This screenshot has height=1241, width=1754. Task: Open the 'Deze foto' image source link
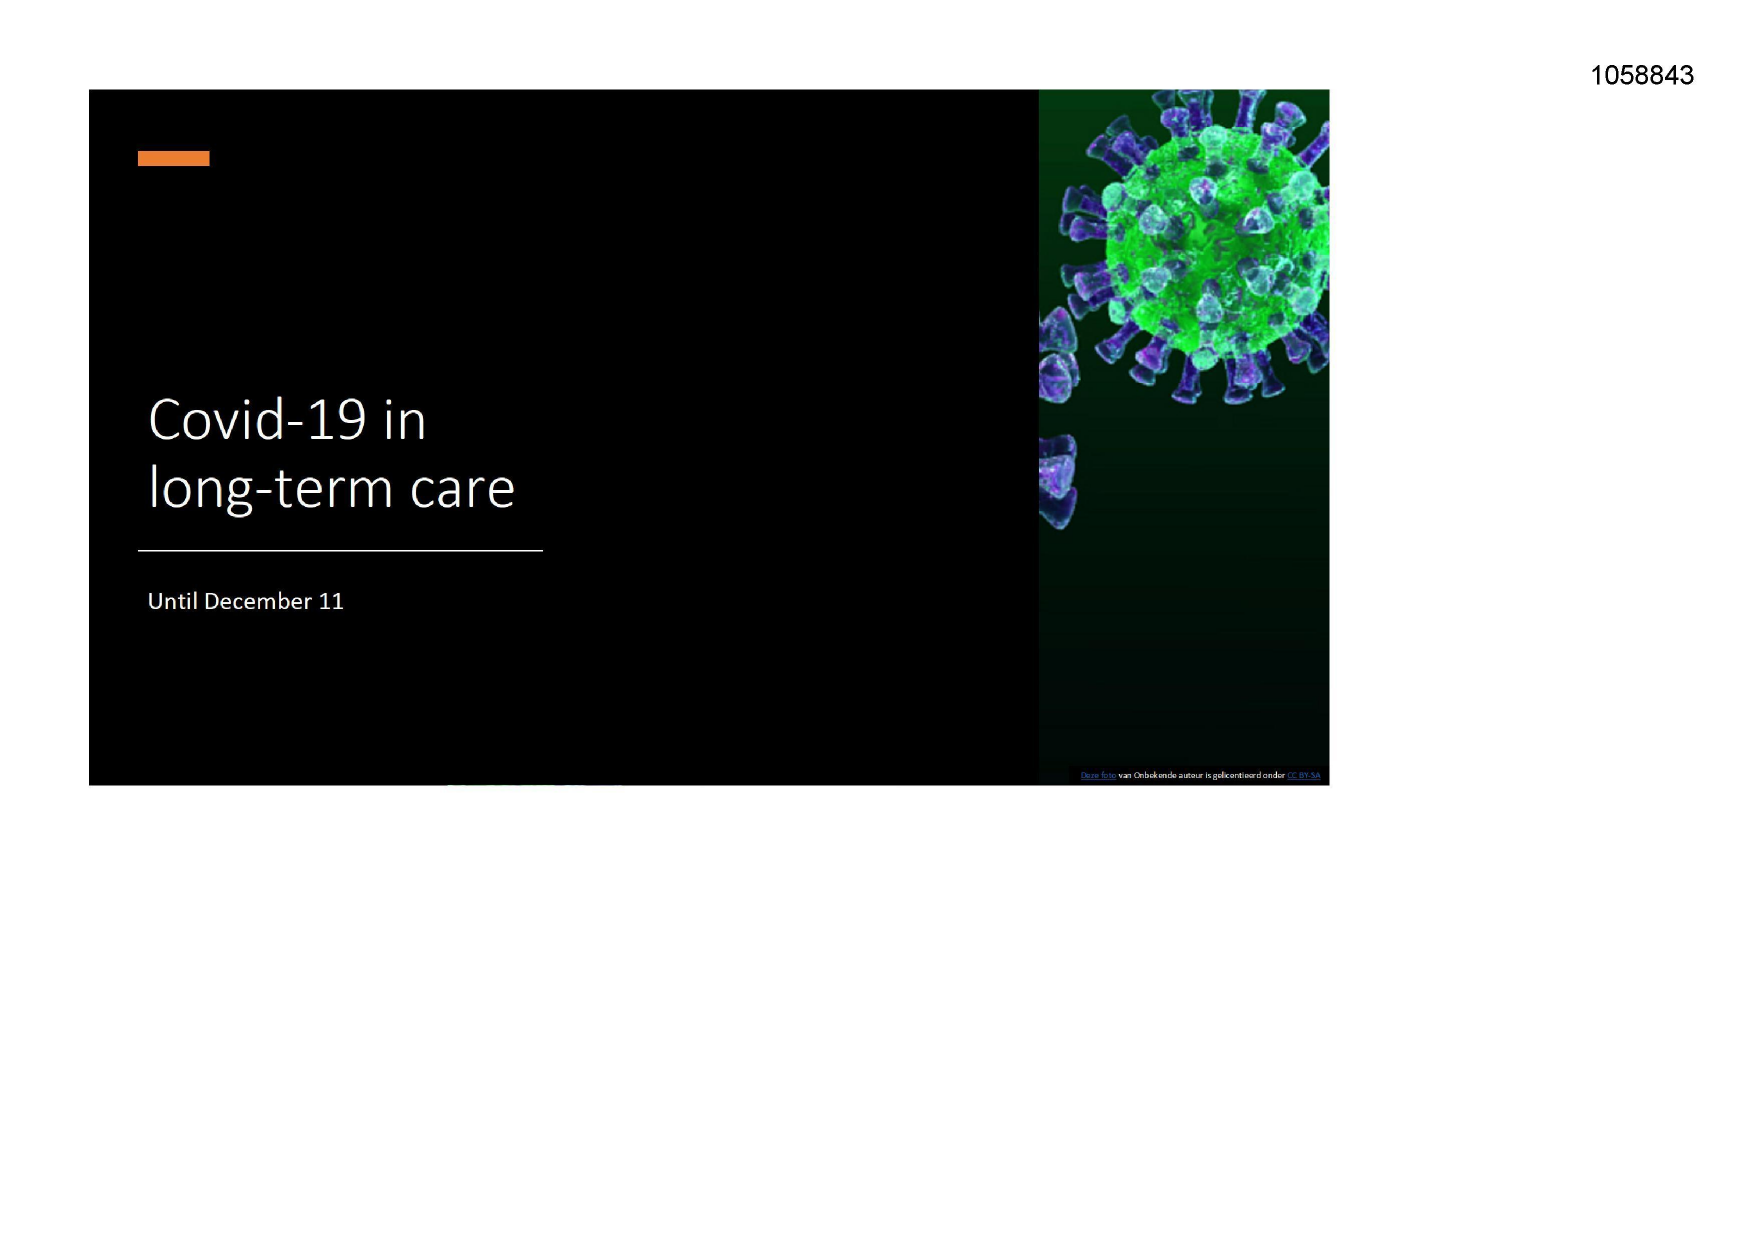pyautogui.click(x=1097, y=775)
